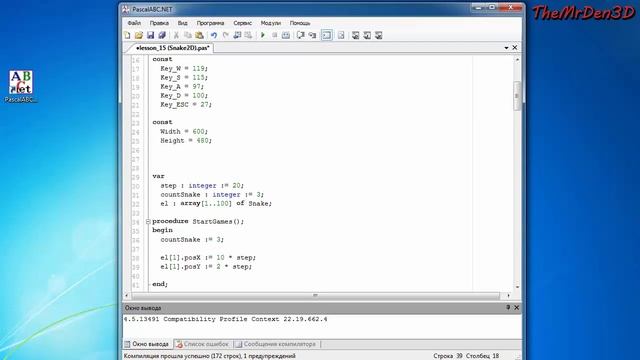Click the Save All icon

162,35
